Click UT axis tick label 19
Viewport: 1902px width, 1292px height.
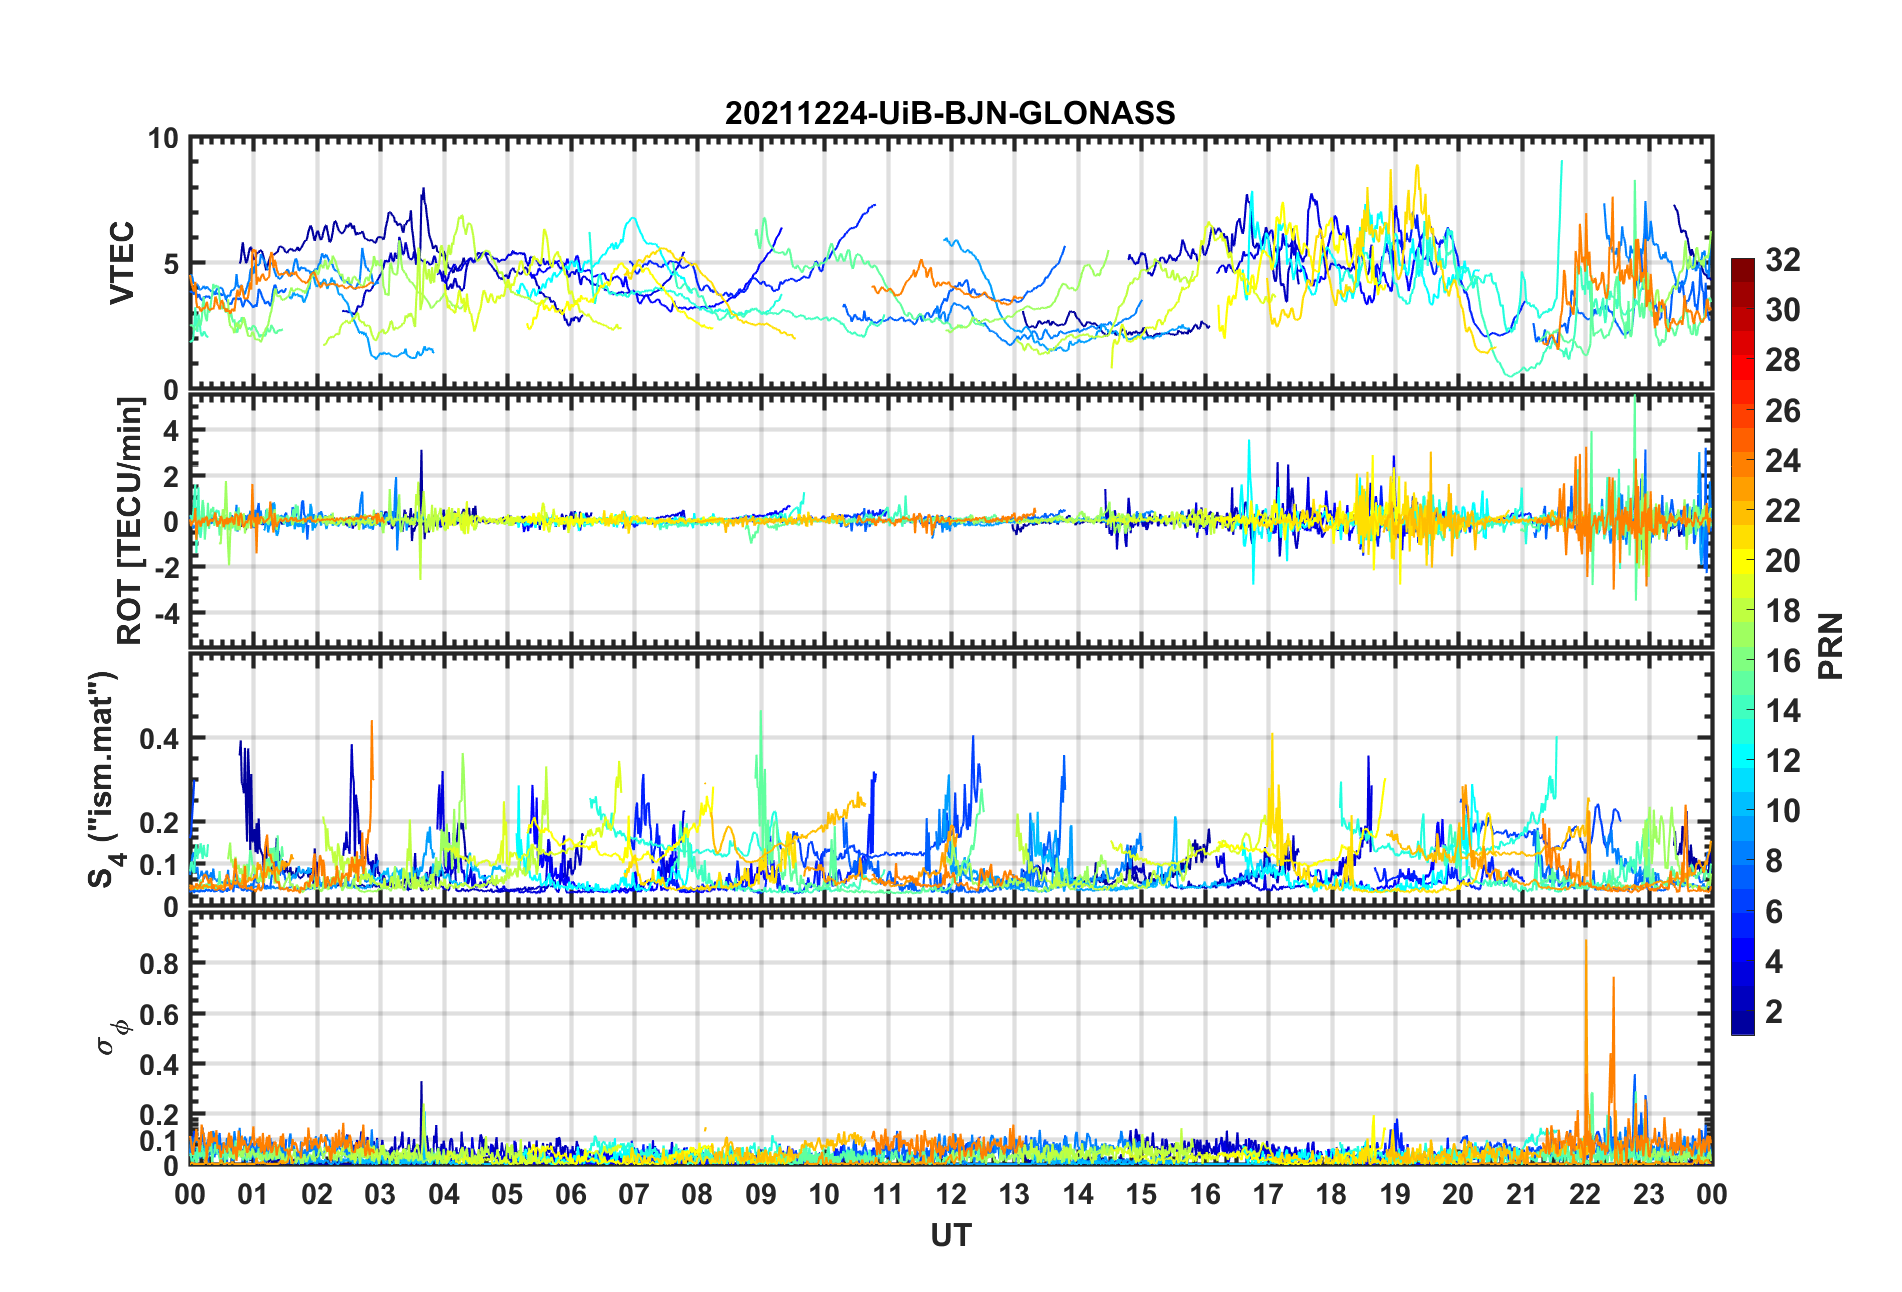(x=1395, y=1194)
